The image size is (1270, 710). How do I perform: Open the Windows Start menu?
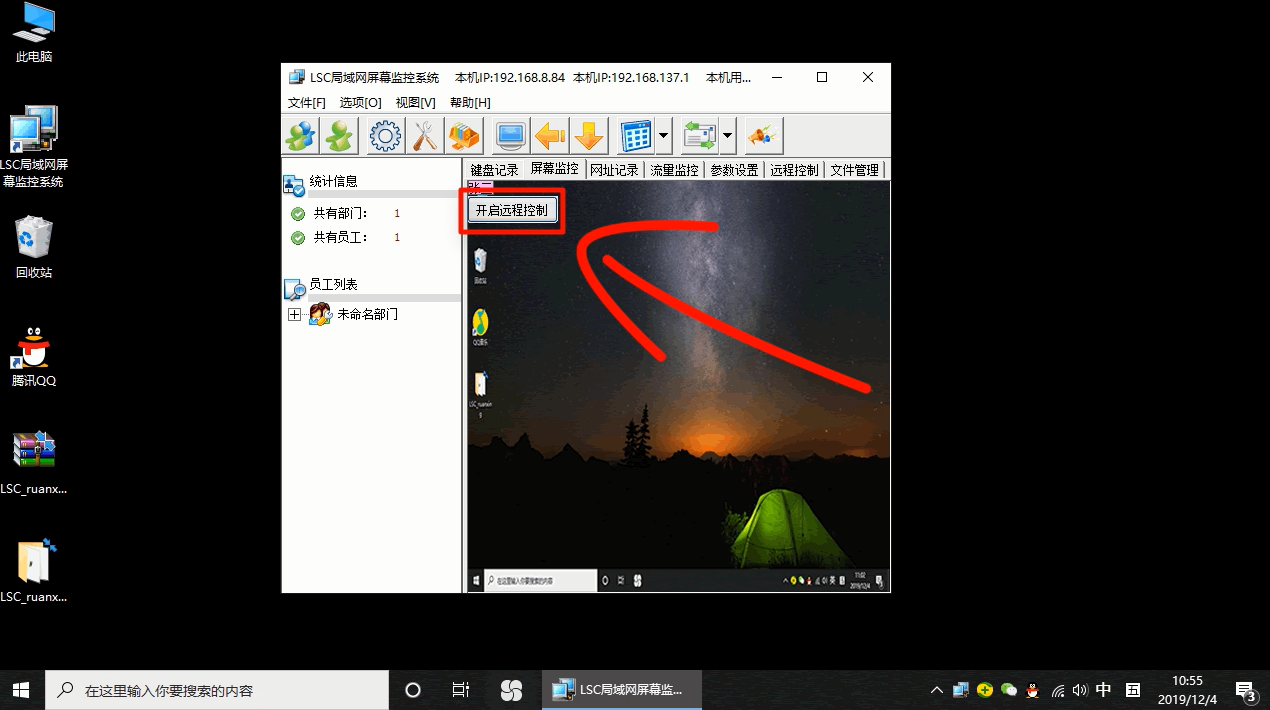click(x=20, y=690)
